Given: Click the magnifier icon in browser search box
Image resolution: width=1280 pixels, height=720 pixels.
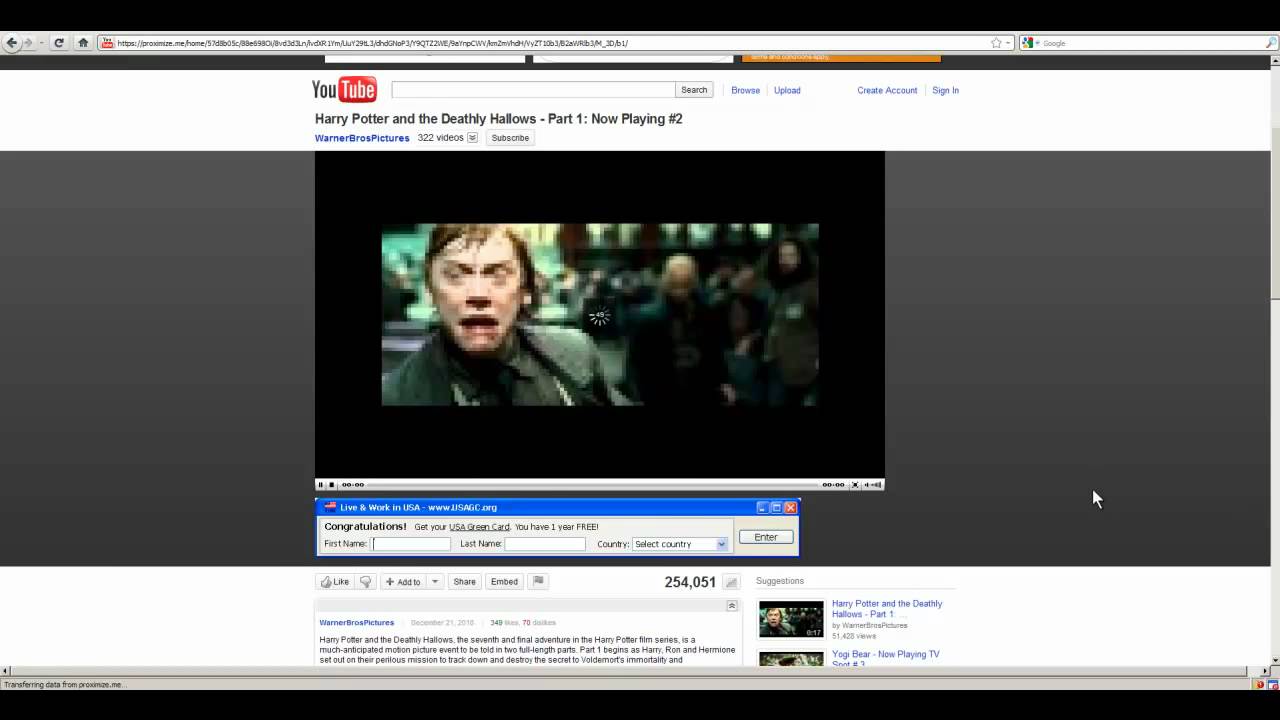Looking at the screenshot, I should click(1271, 43).
